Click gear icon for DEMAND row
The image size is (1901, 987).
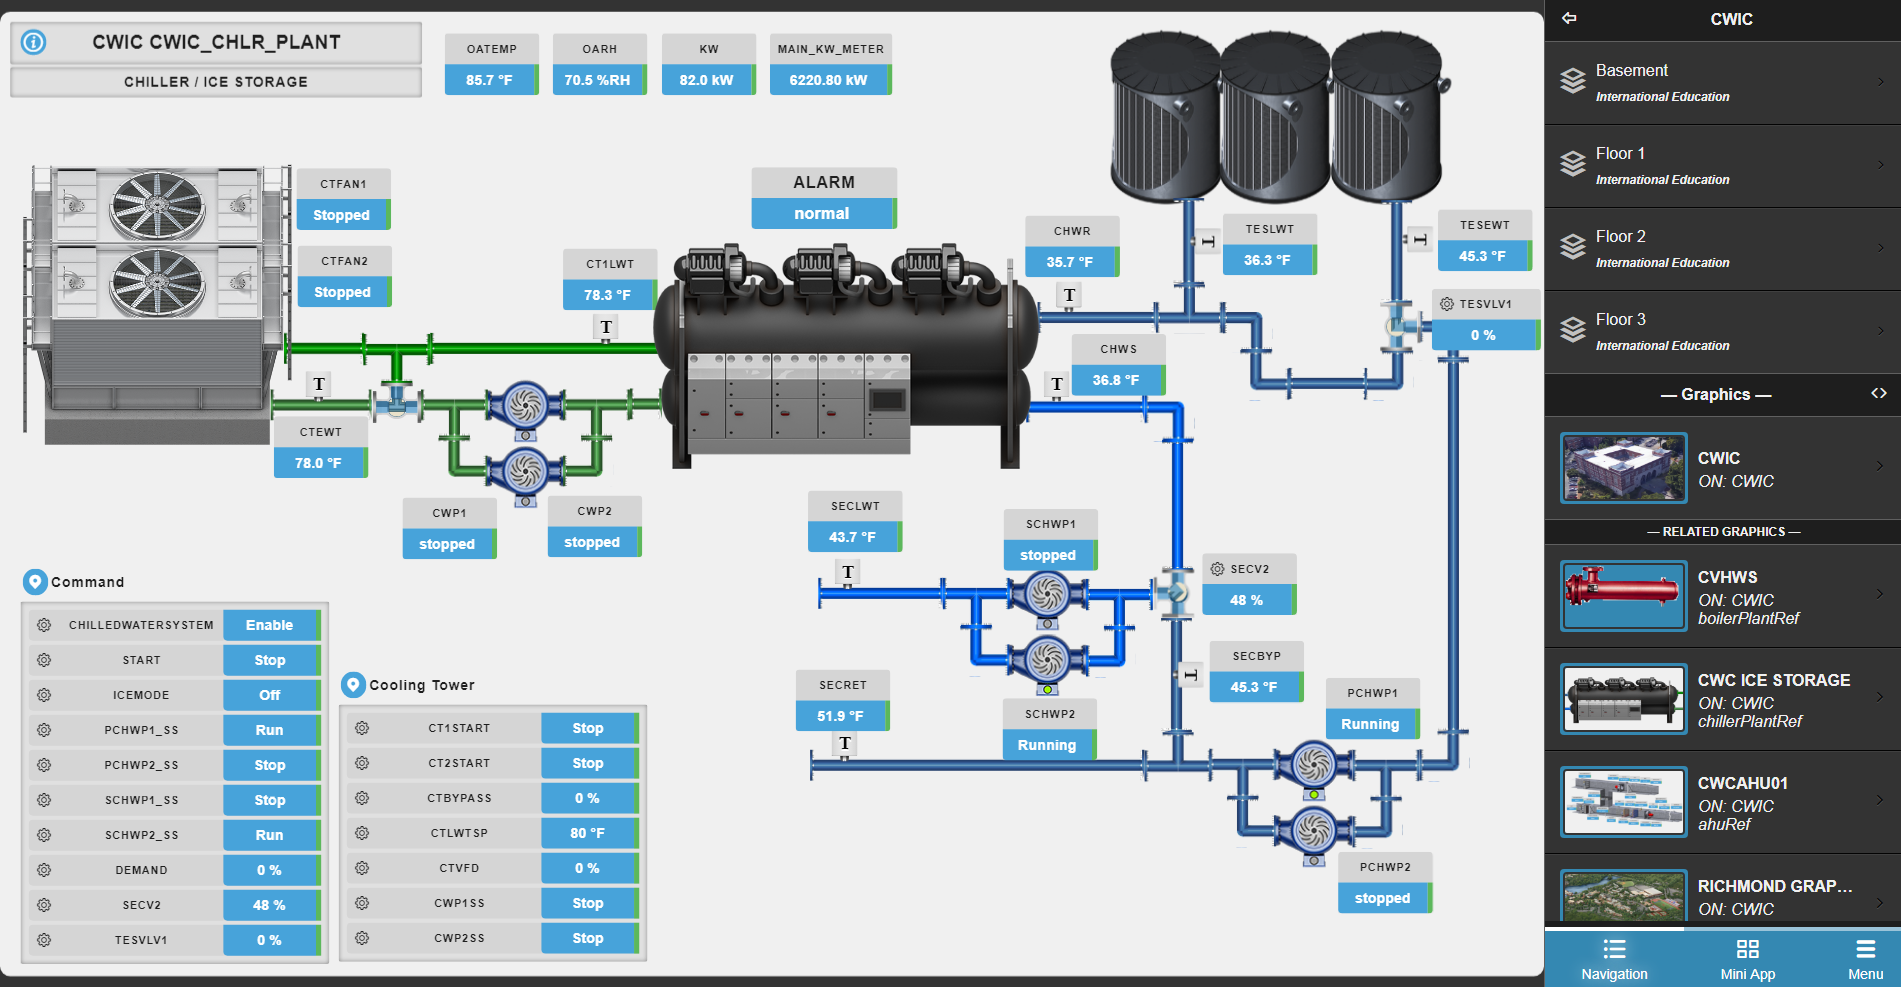(44, 870)
